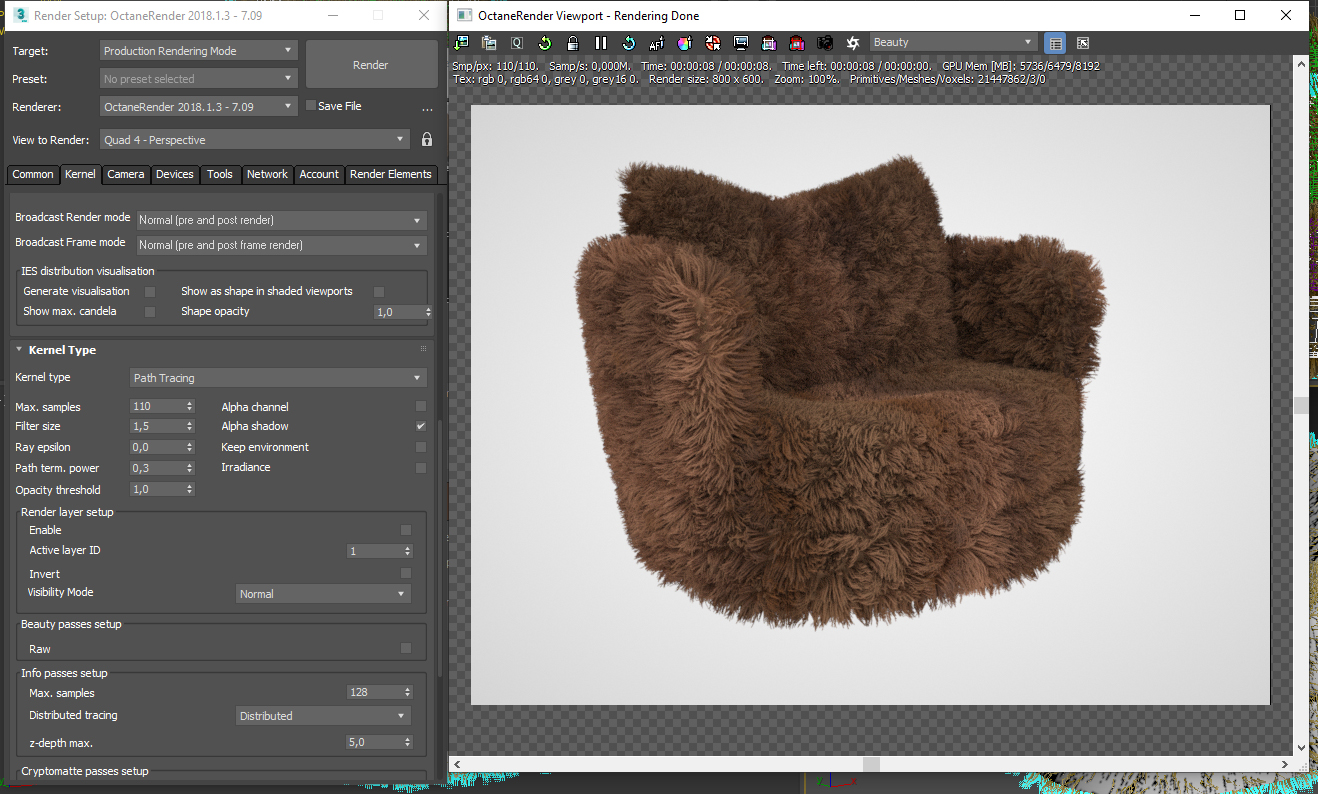1318x794 pixels.
Task: Click the highlighted statistics list icon
Action: click(1055, 43)
